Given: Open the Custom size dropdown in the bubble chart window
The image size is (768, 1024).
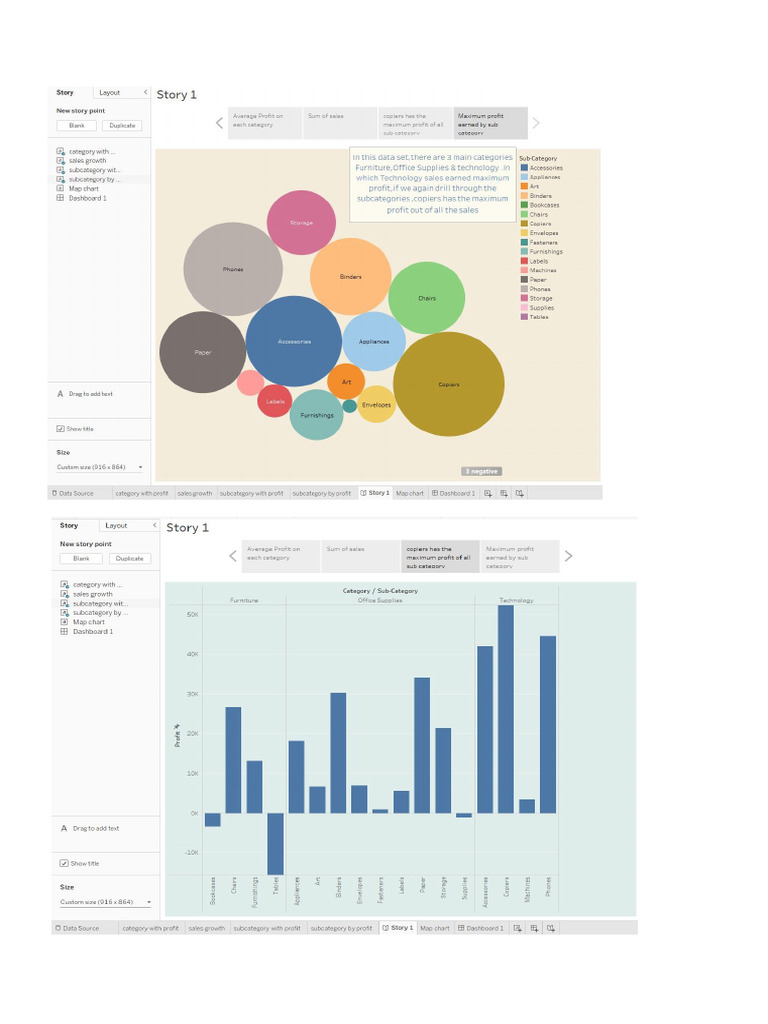Looking at the screenshot, I should [x=99, y=467].
